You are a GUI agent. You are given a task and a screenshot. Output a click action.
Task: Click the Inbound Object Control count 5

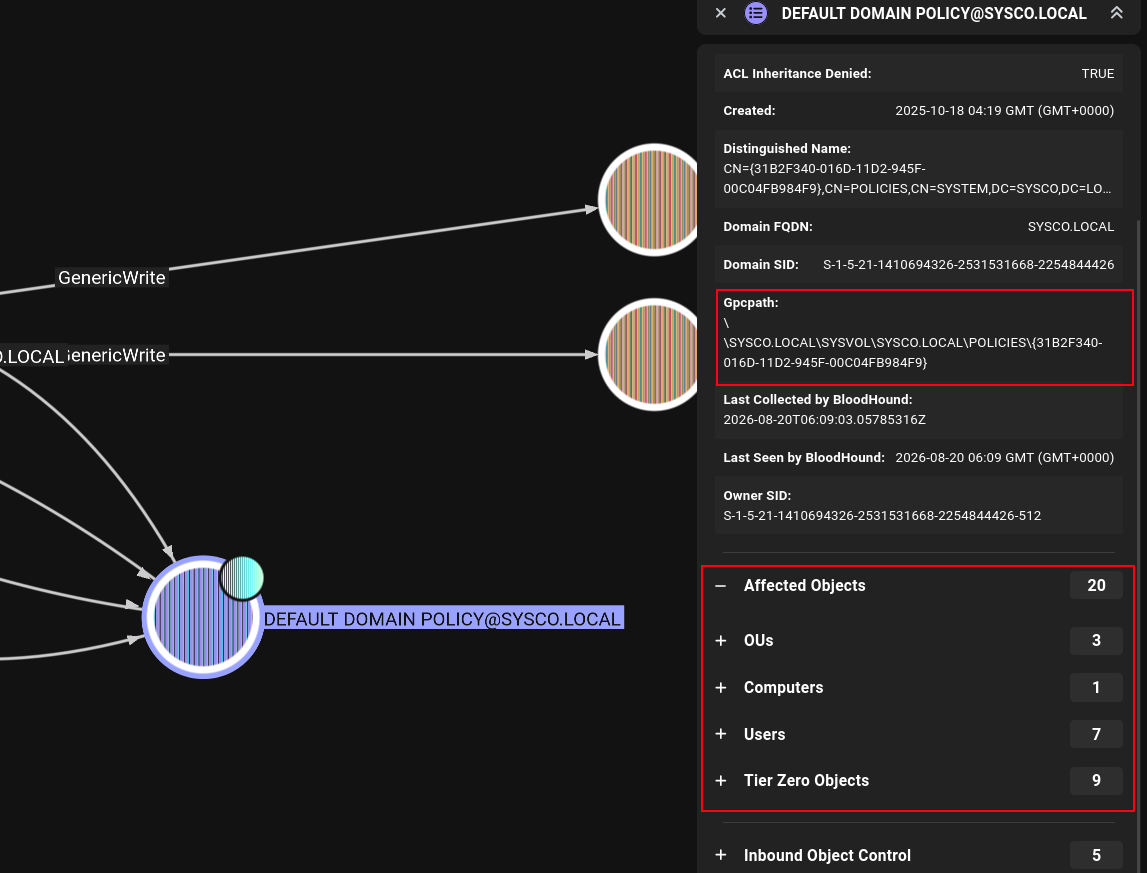[x=1096, y=855]
